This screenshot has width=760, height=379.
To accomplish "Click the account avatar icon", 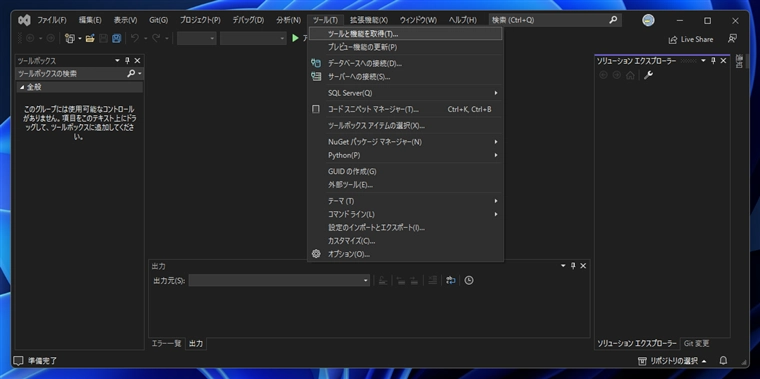I will click(649, 20).
